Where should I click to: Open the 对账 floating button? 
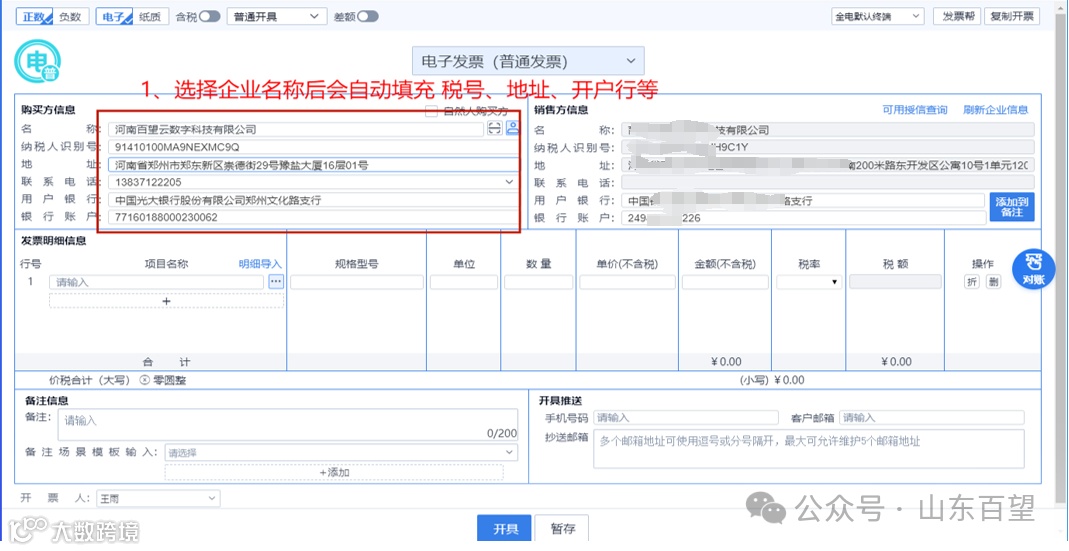click(1033, 269)
